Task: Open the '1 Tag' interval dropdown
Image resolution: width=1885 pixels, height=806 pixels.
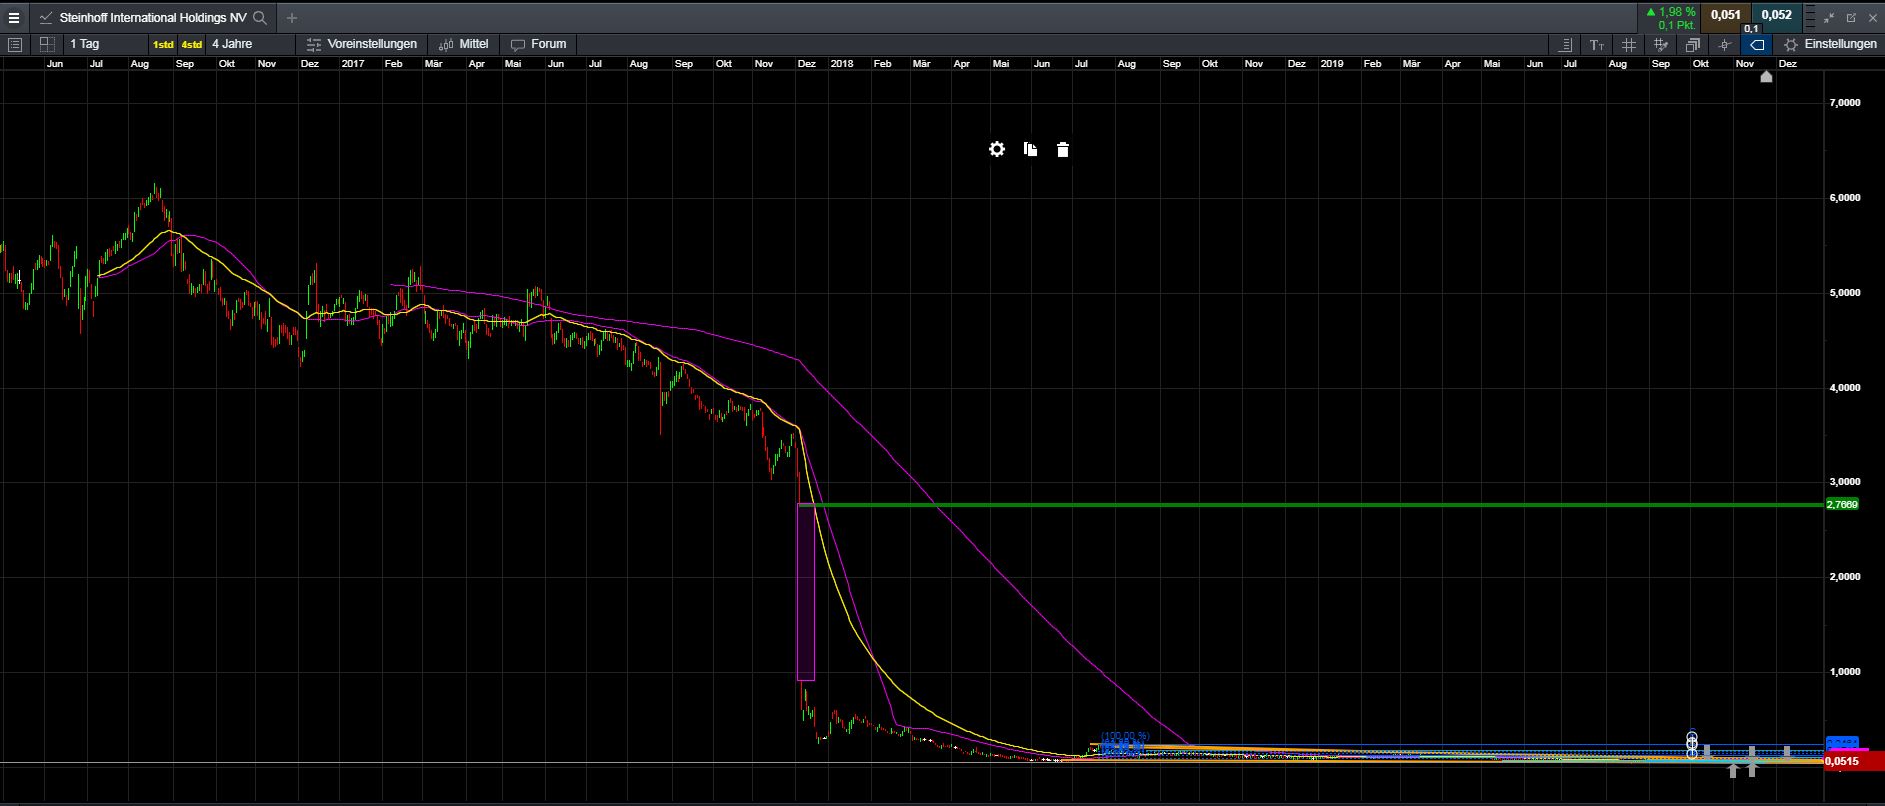Action: tap(85, 44)
